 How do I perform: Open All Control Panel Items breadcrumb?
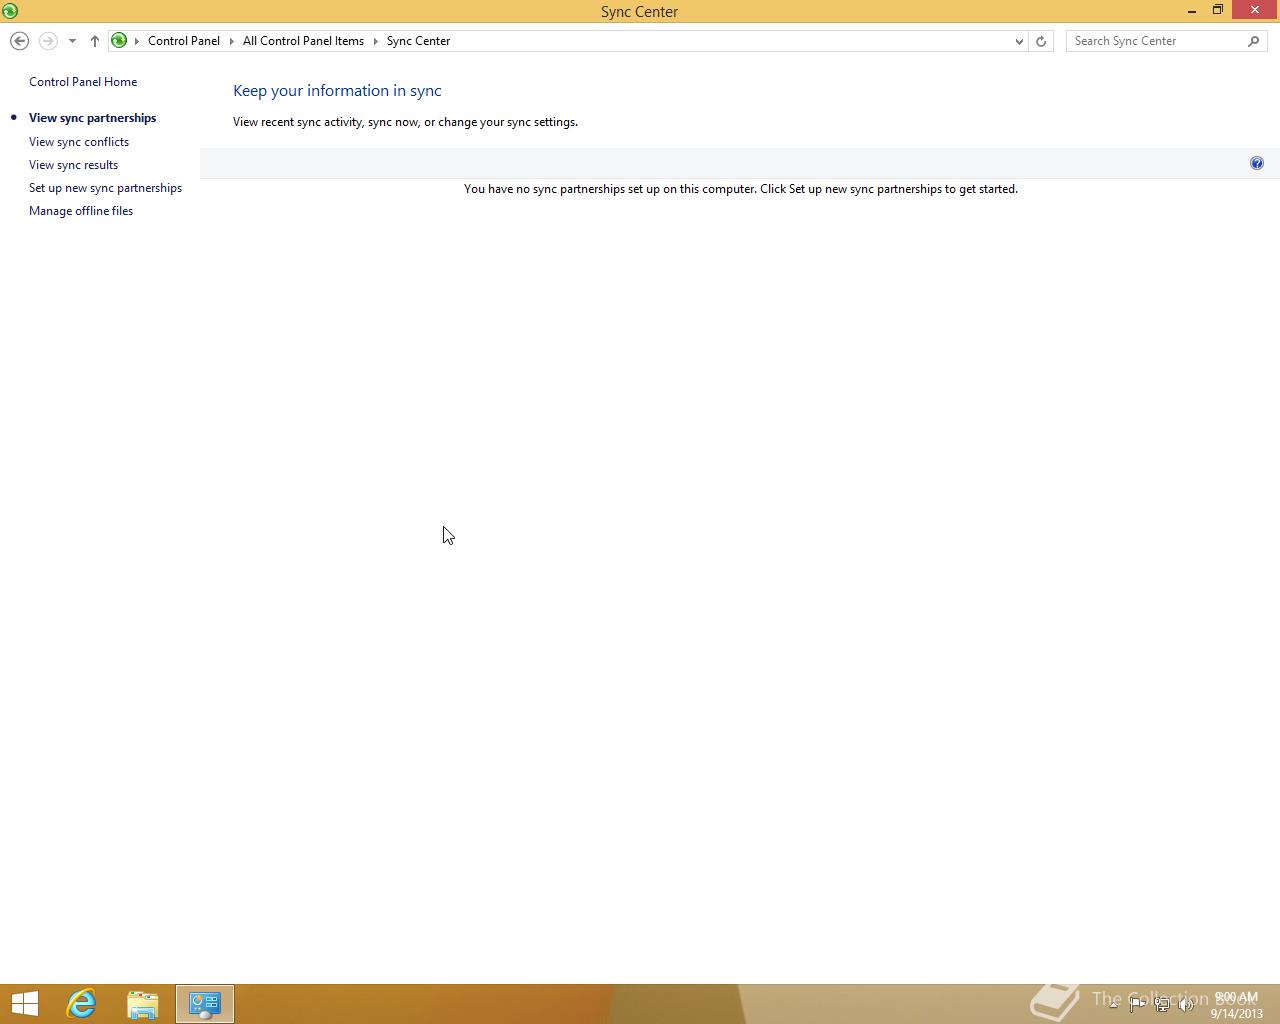(303, 41)
